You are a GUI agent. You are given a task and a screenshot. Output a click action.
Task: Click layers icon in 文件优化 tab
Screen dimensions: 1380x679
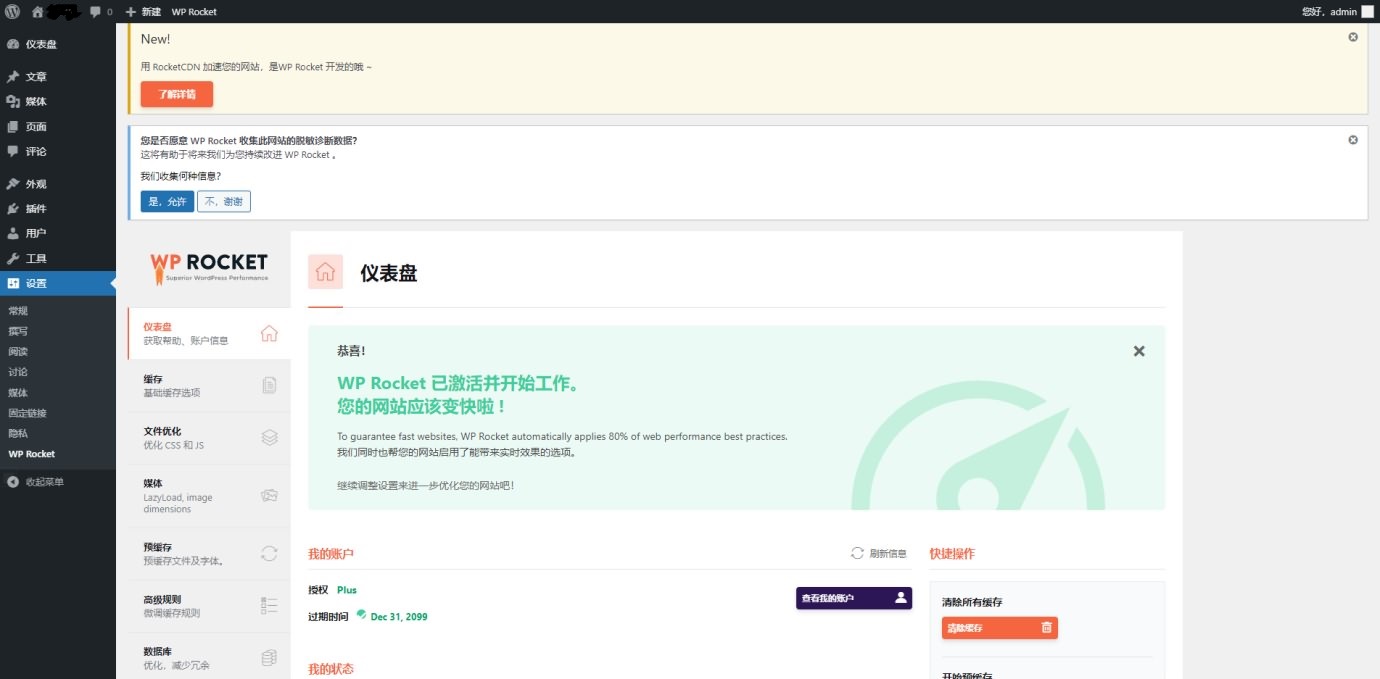click(269, 437)
